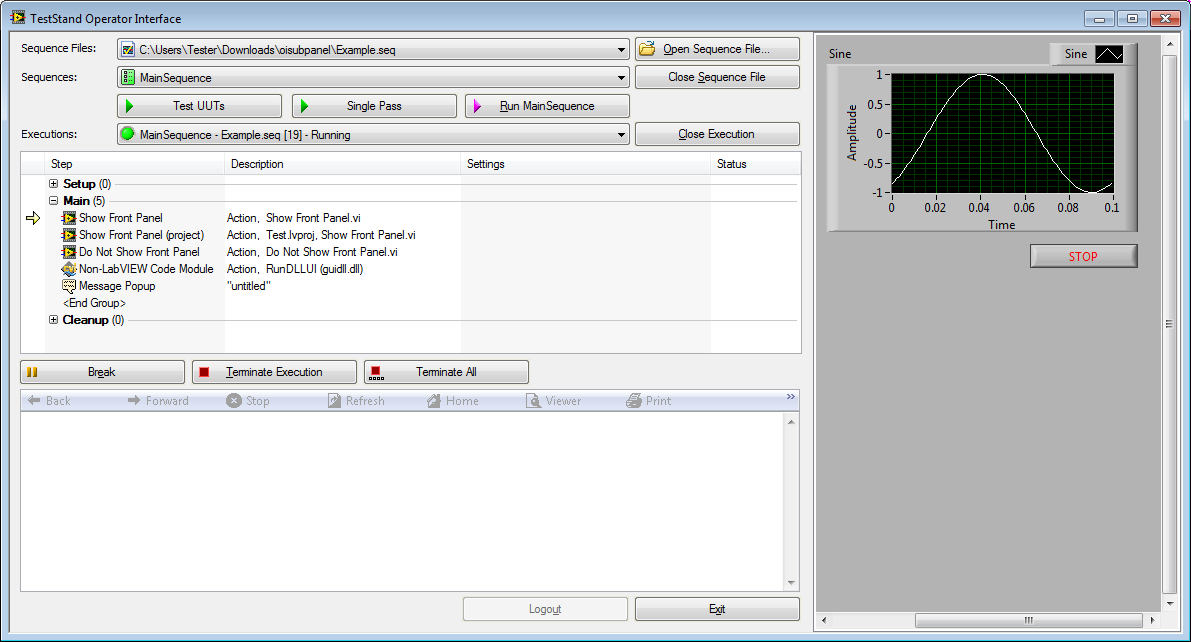Click Forward in report toolbar
Viewport: 1191px width, 642px height.
pyautogui.click(x=158, y=400)
